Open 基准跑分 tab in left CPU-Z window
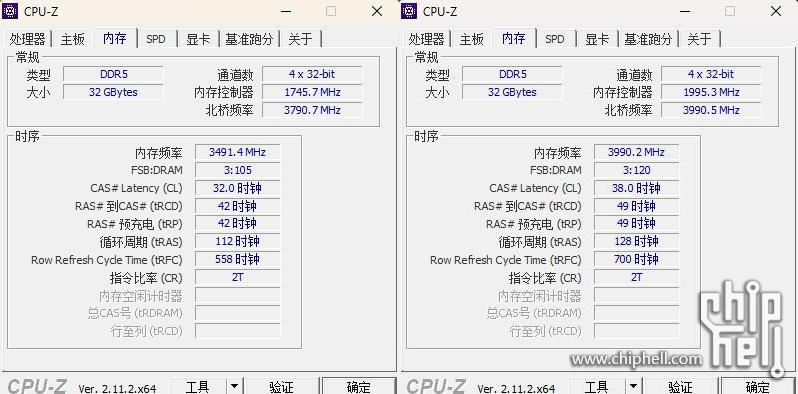 tap(249, 39)
